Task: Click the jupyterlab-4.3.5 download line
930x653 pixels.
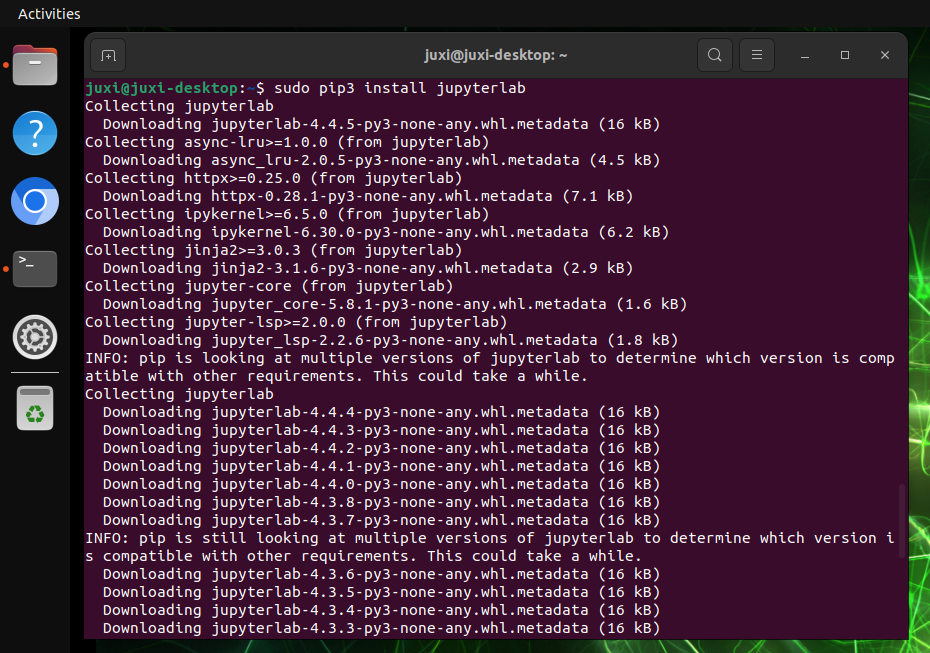Action: coord(381,592)
